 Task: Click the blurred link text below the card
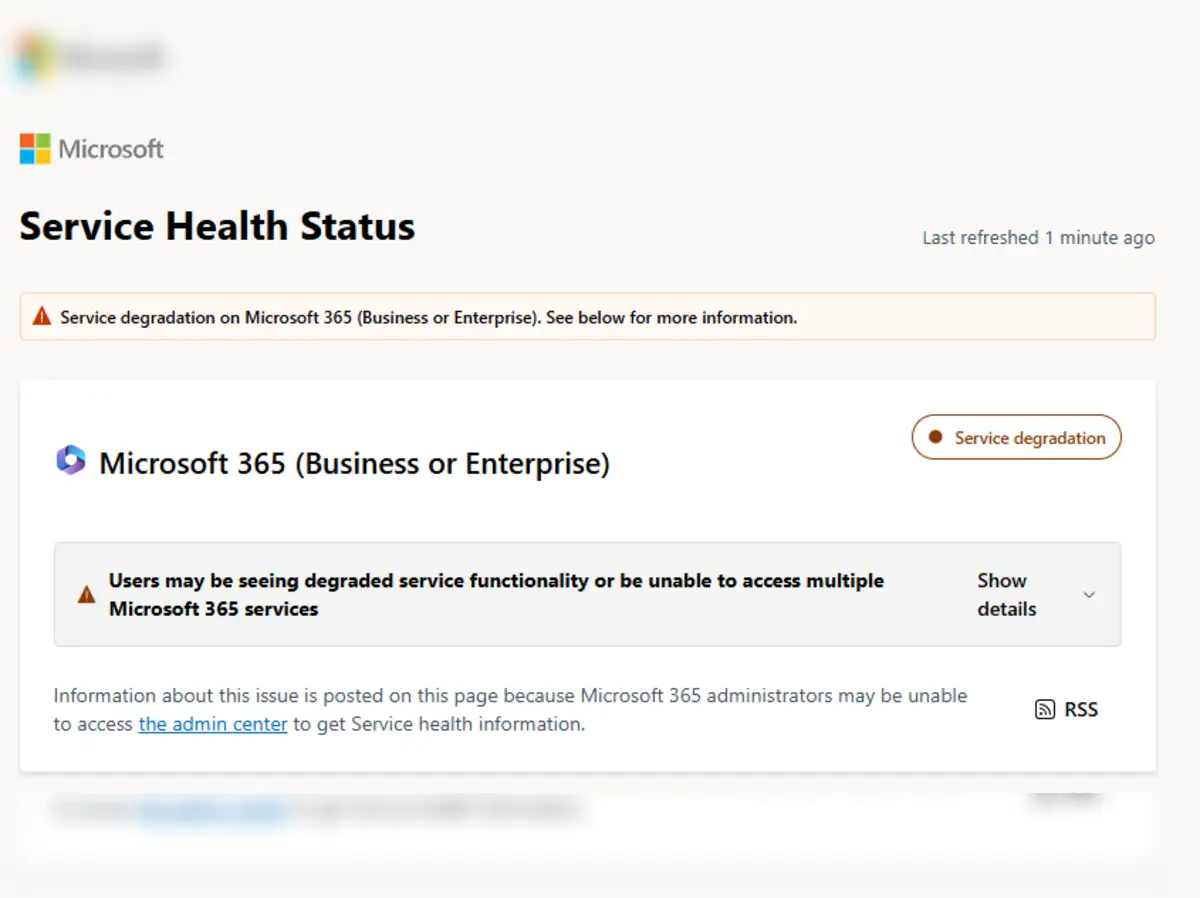213,809
